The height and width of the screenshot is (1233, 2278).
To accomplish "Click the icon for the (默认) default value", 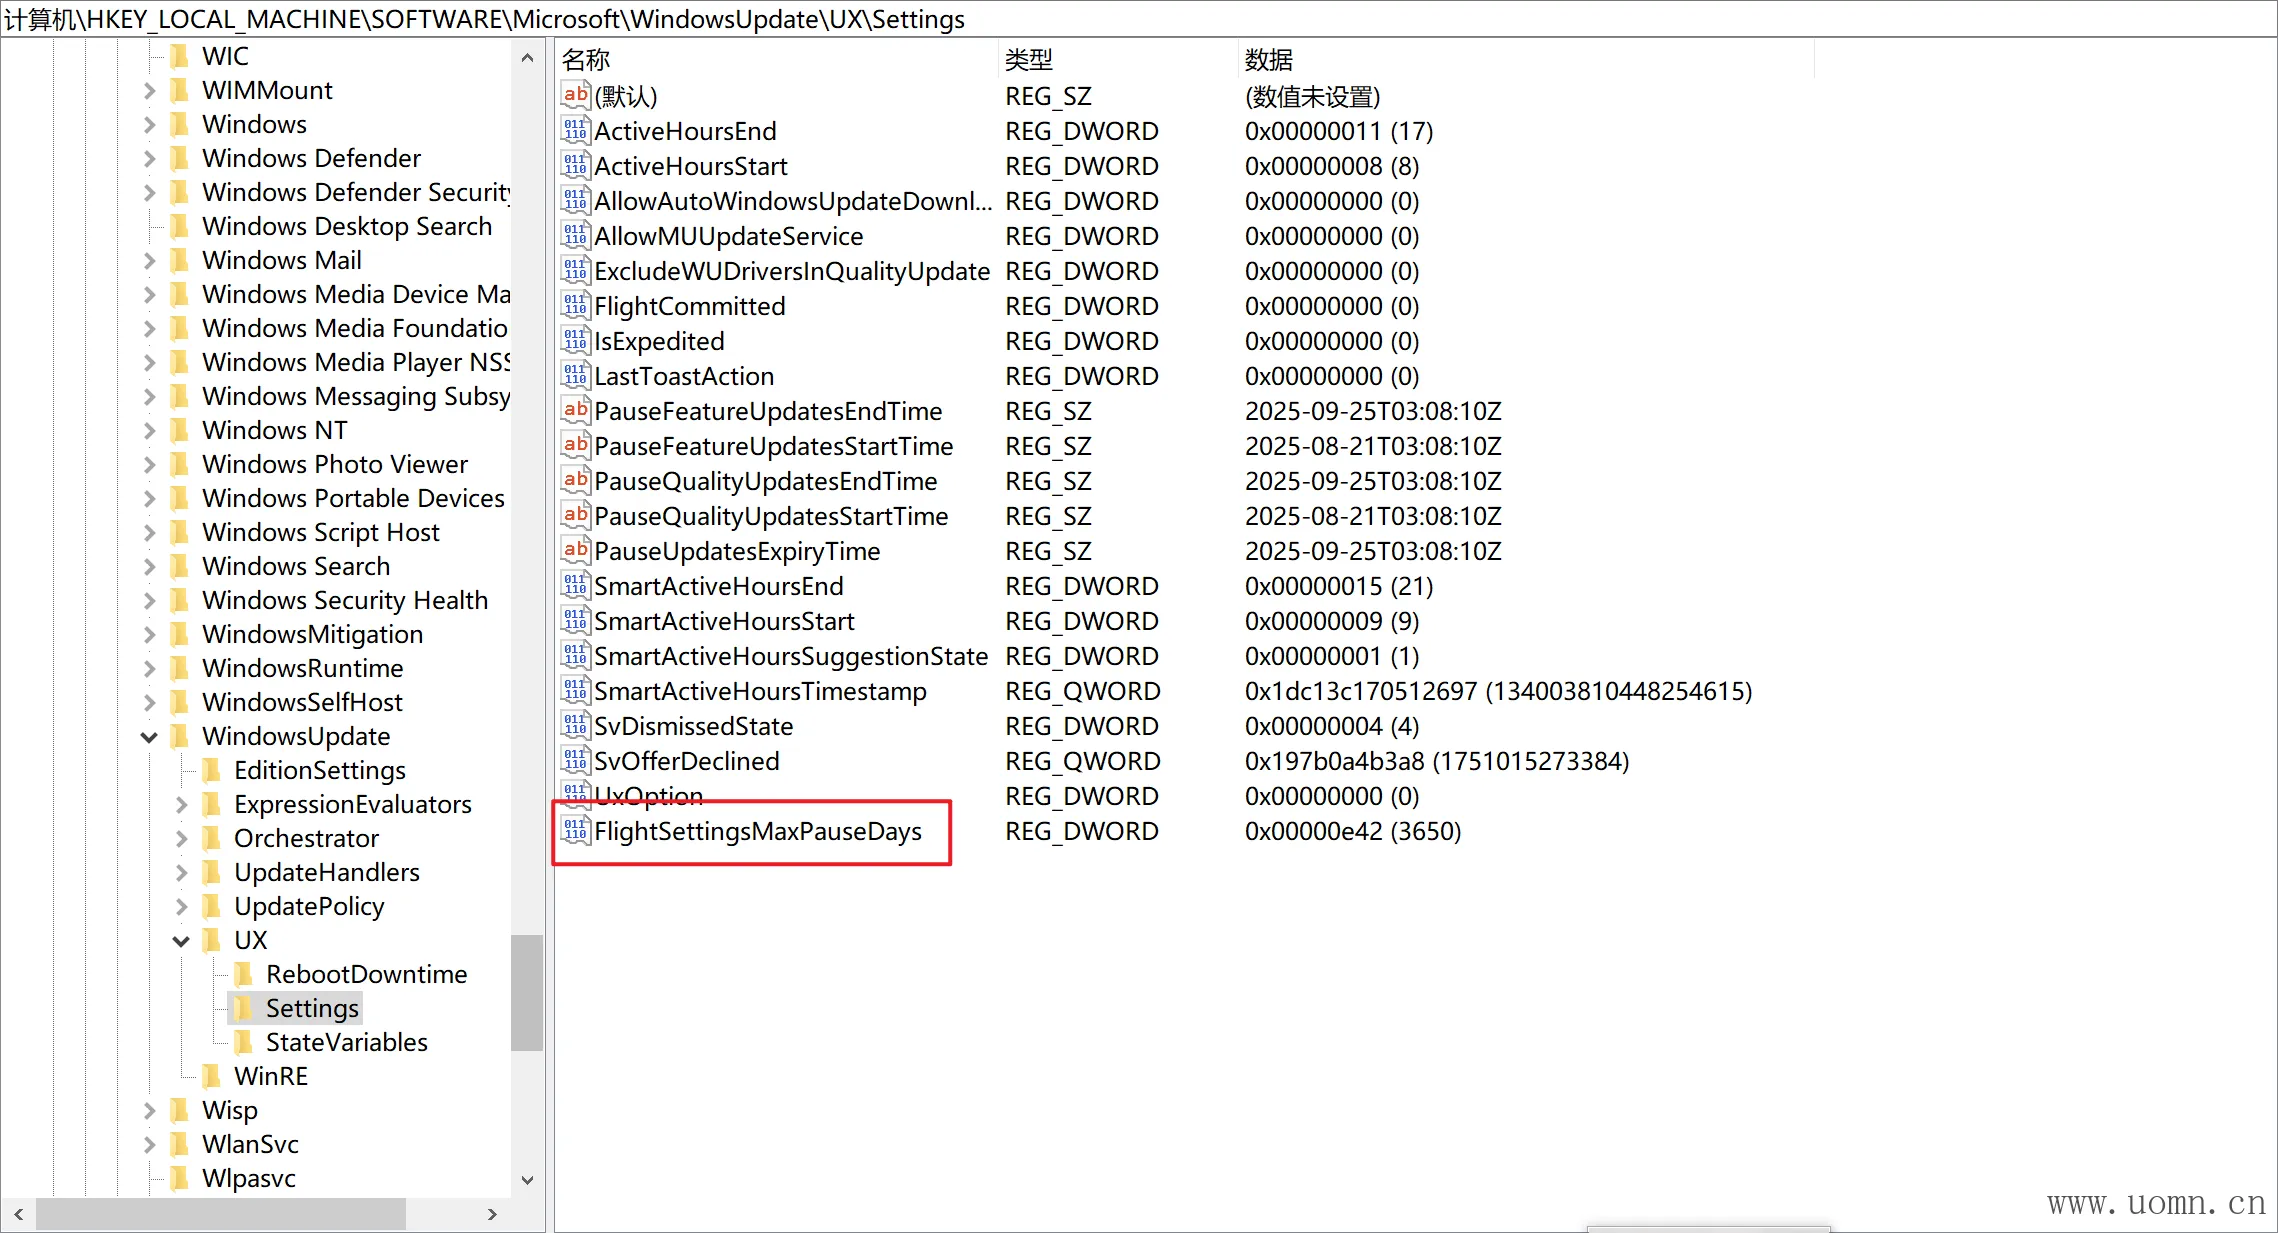I will click(575, 96).
